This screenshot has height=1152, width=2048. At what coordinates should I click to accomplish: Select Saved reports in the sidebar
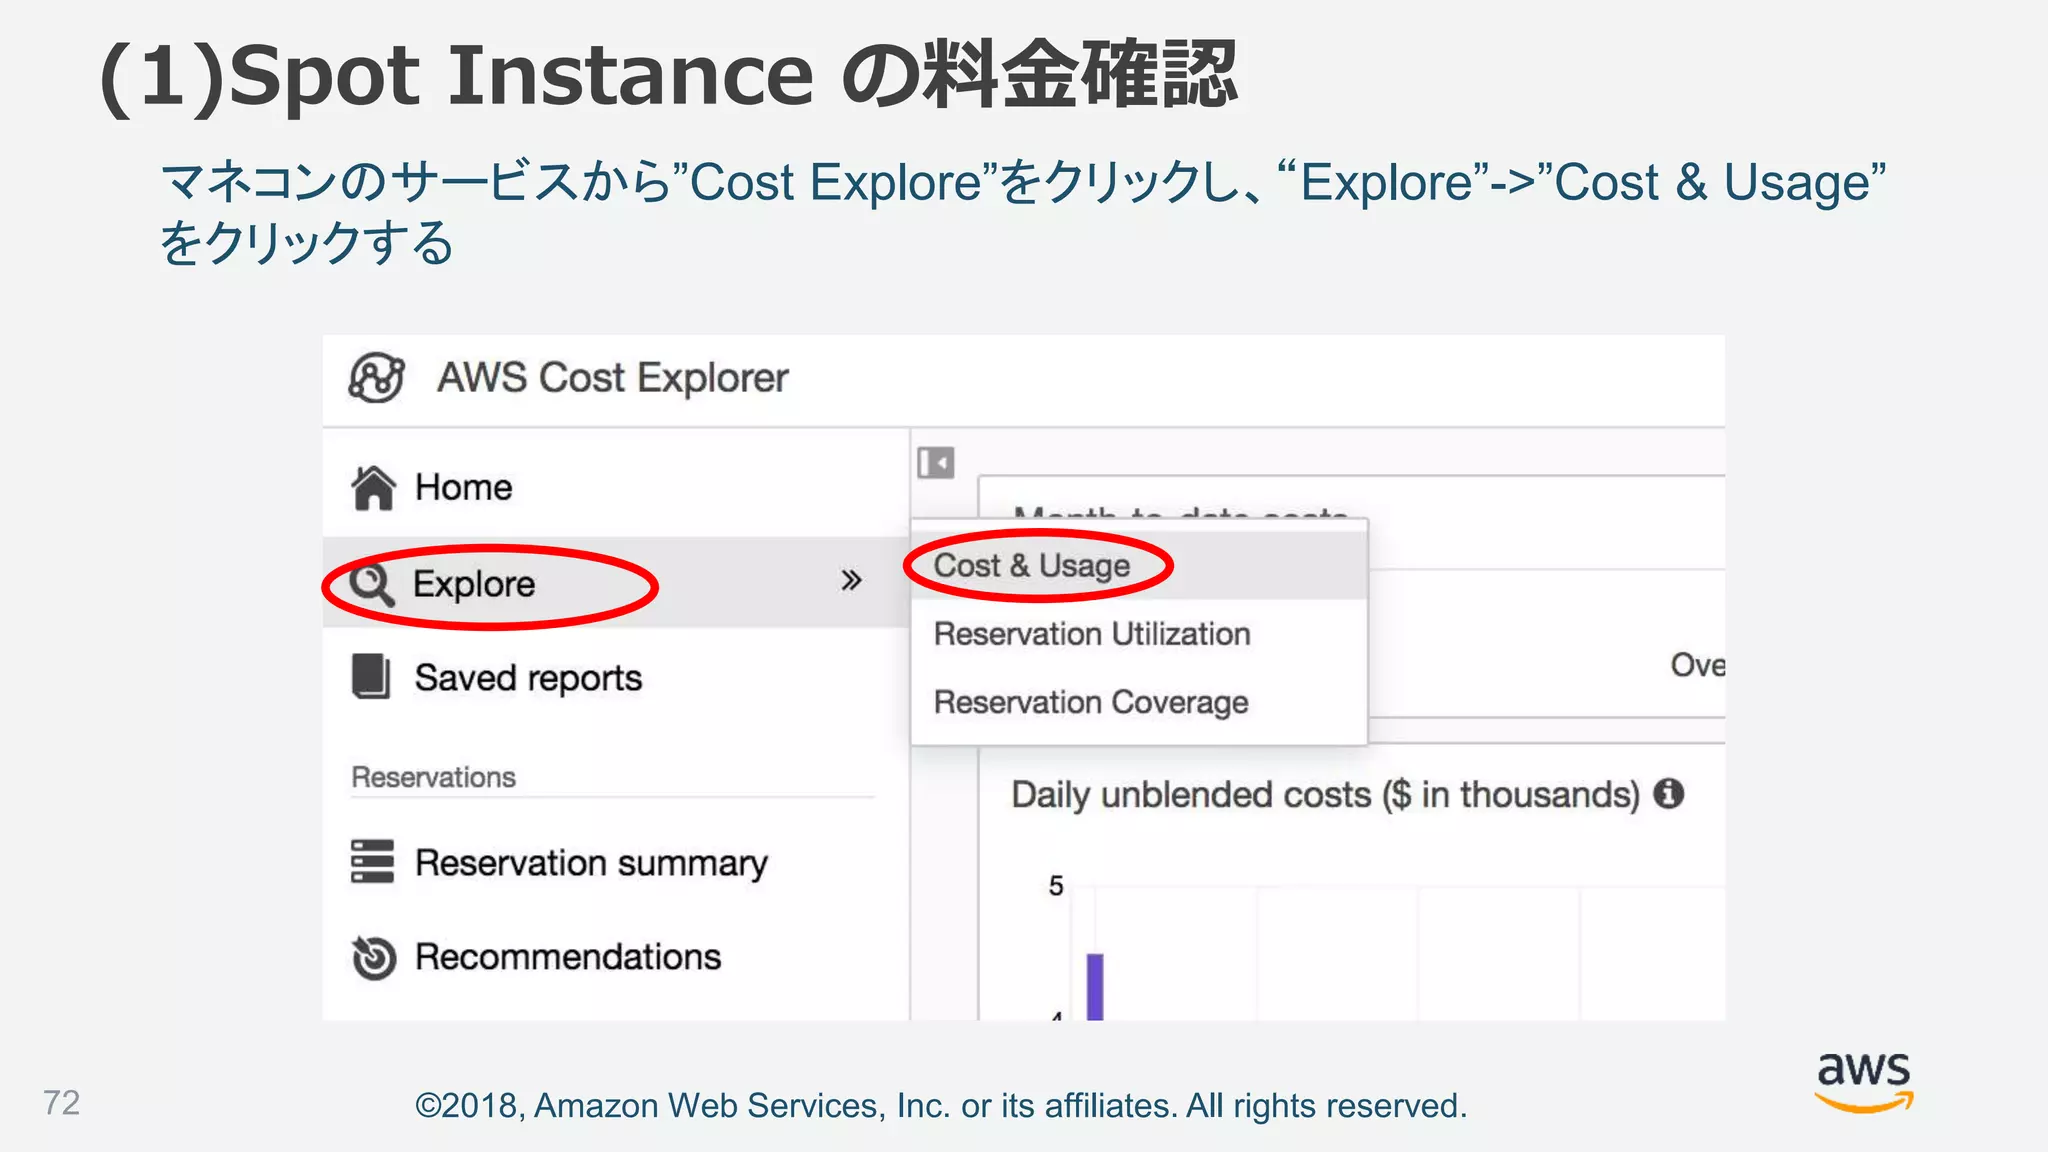point(615,677)
